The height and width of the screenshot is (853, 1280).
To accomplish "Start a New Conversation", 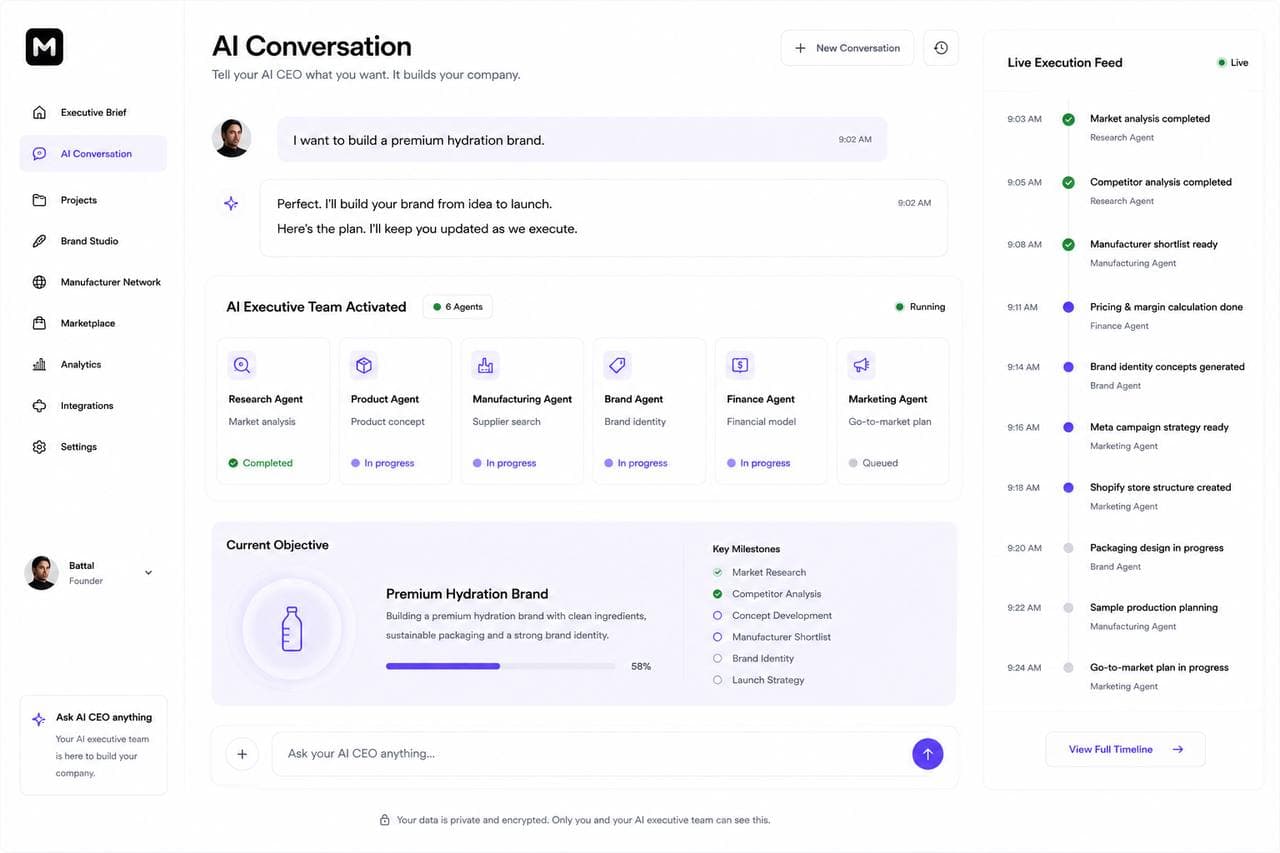I will pos(847,48).
